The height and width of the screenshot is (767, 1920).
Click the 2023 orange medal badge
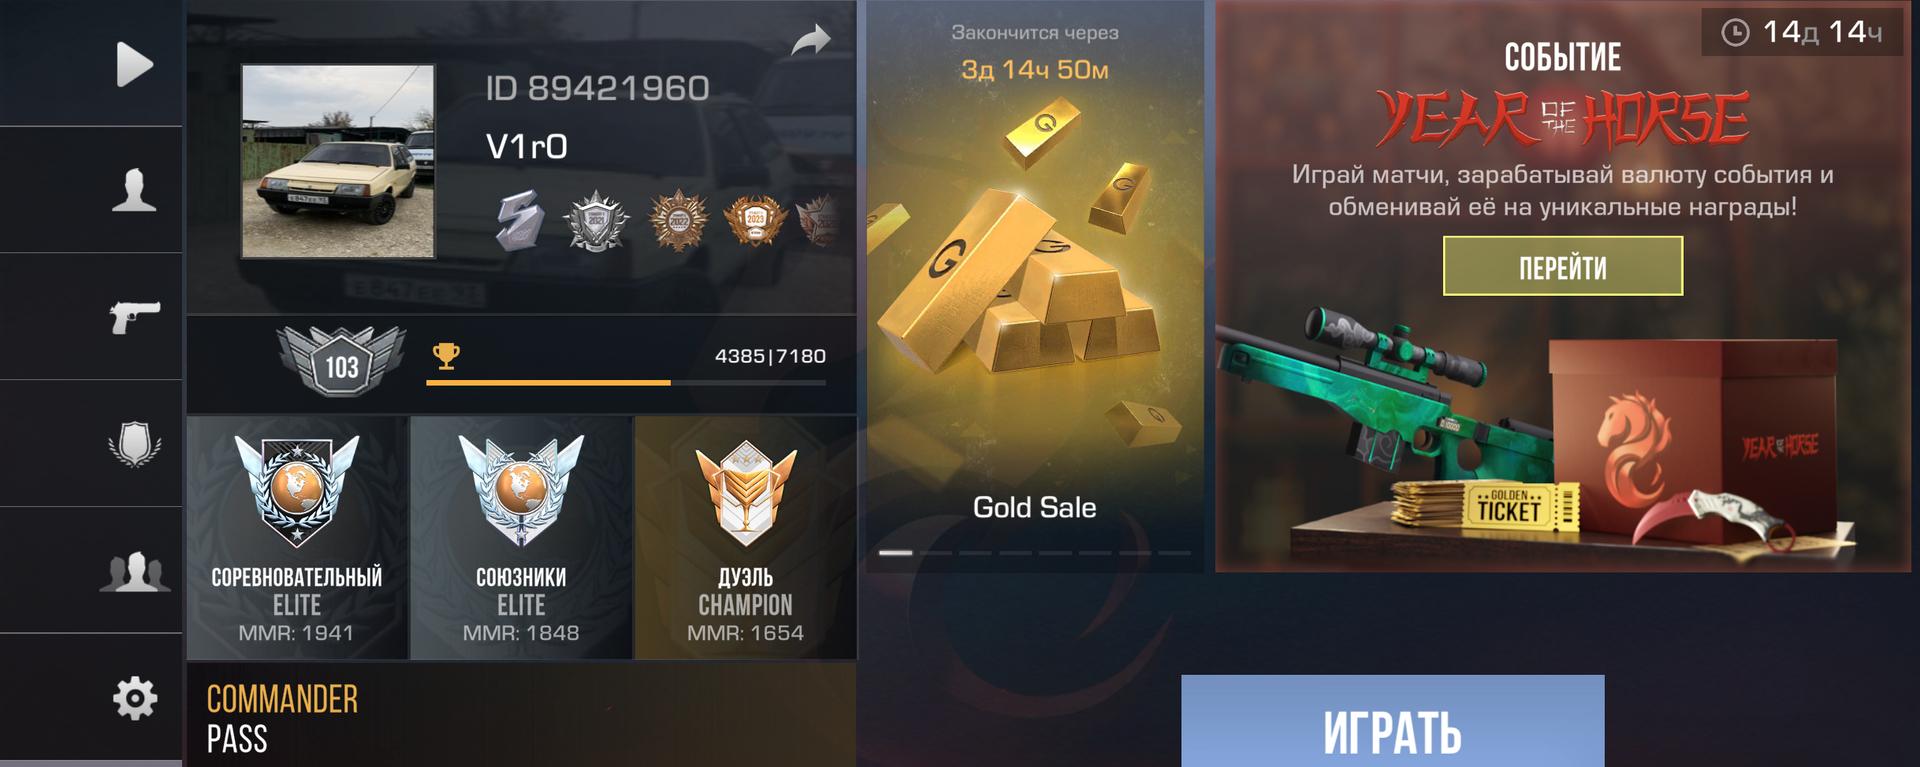(755, 220)
